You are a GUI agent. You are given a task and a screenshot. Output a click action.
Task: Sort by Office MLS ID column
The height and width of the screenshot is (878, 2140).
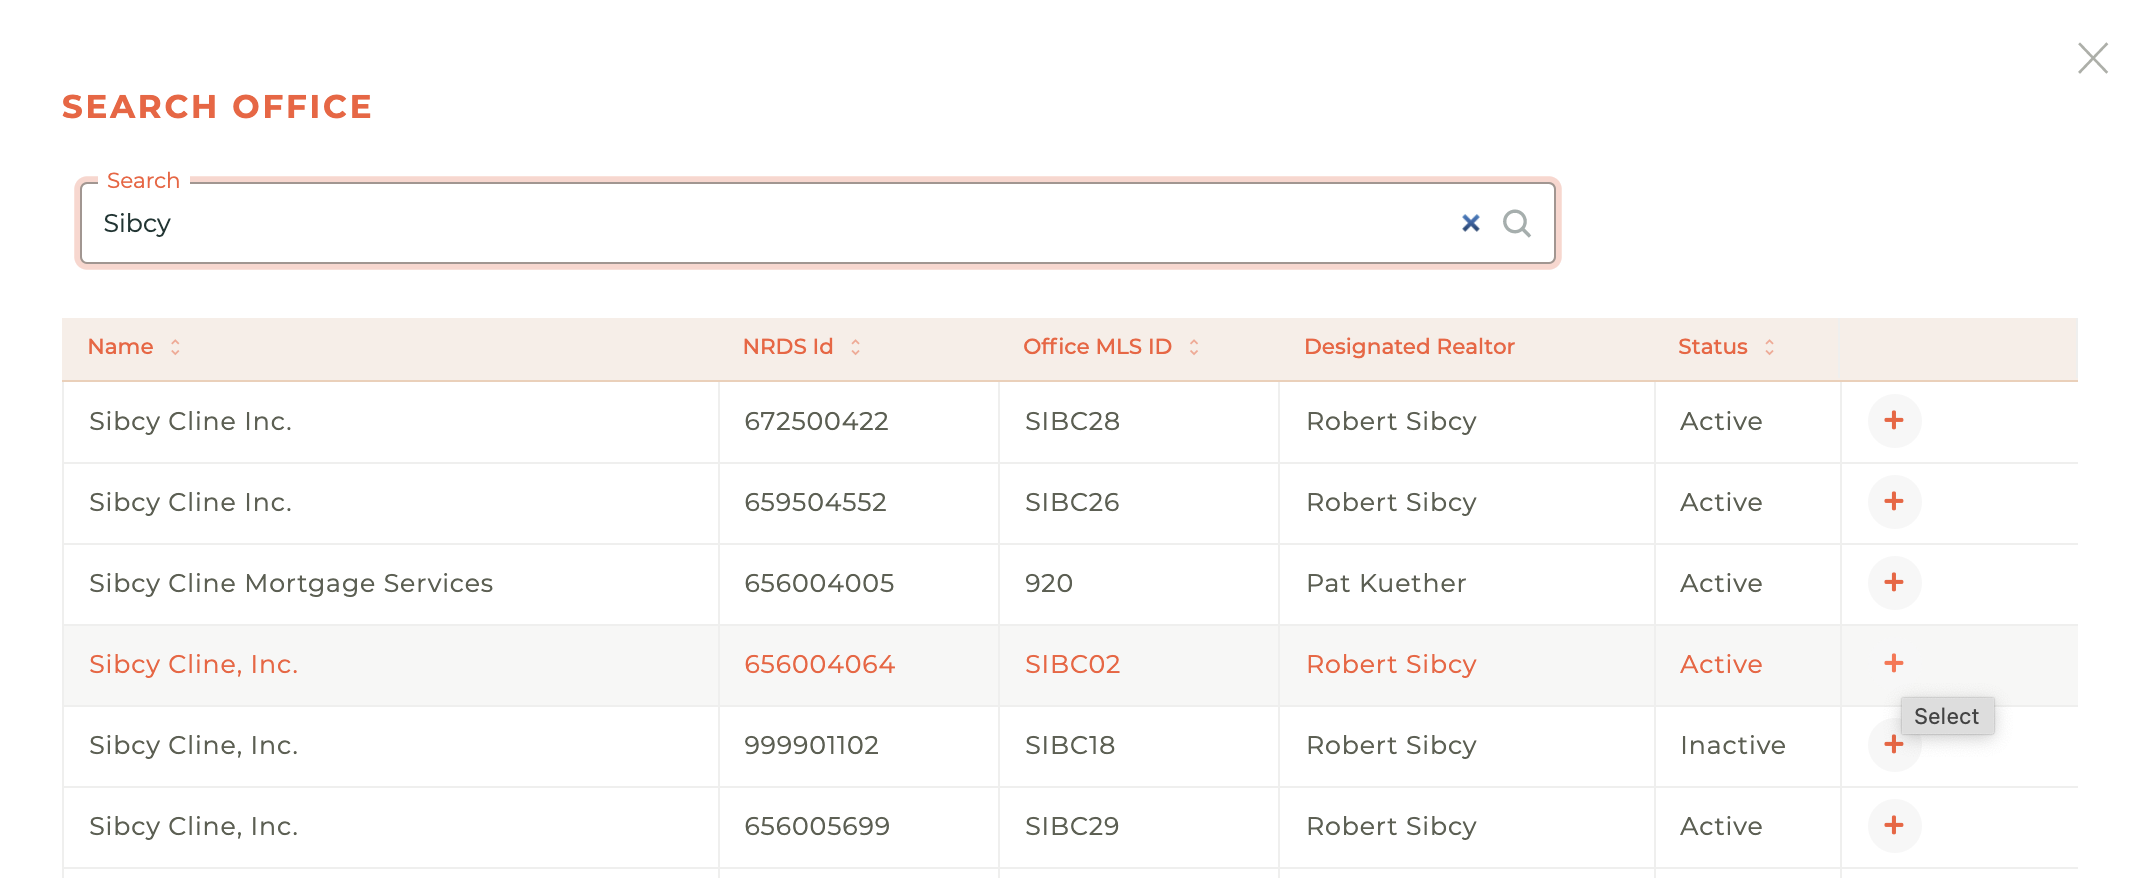pos(1110,346)
